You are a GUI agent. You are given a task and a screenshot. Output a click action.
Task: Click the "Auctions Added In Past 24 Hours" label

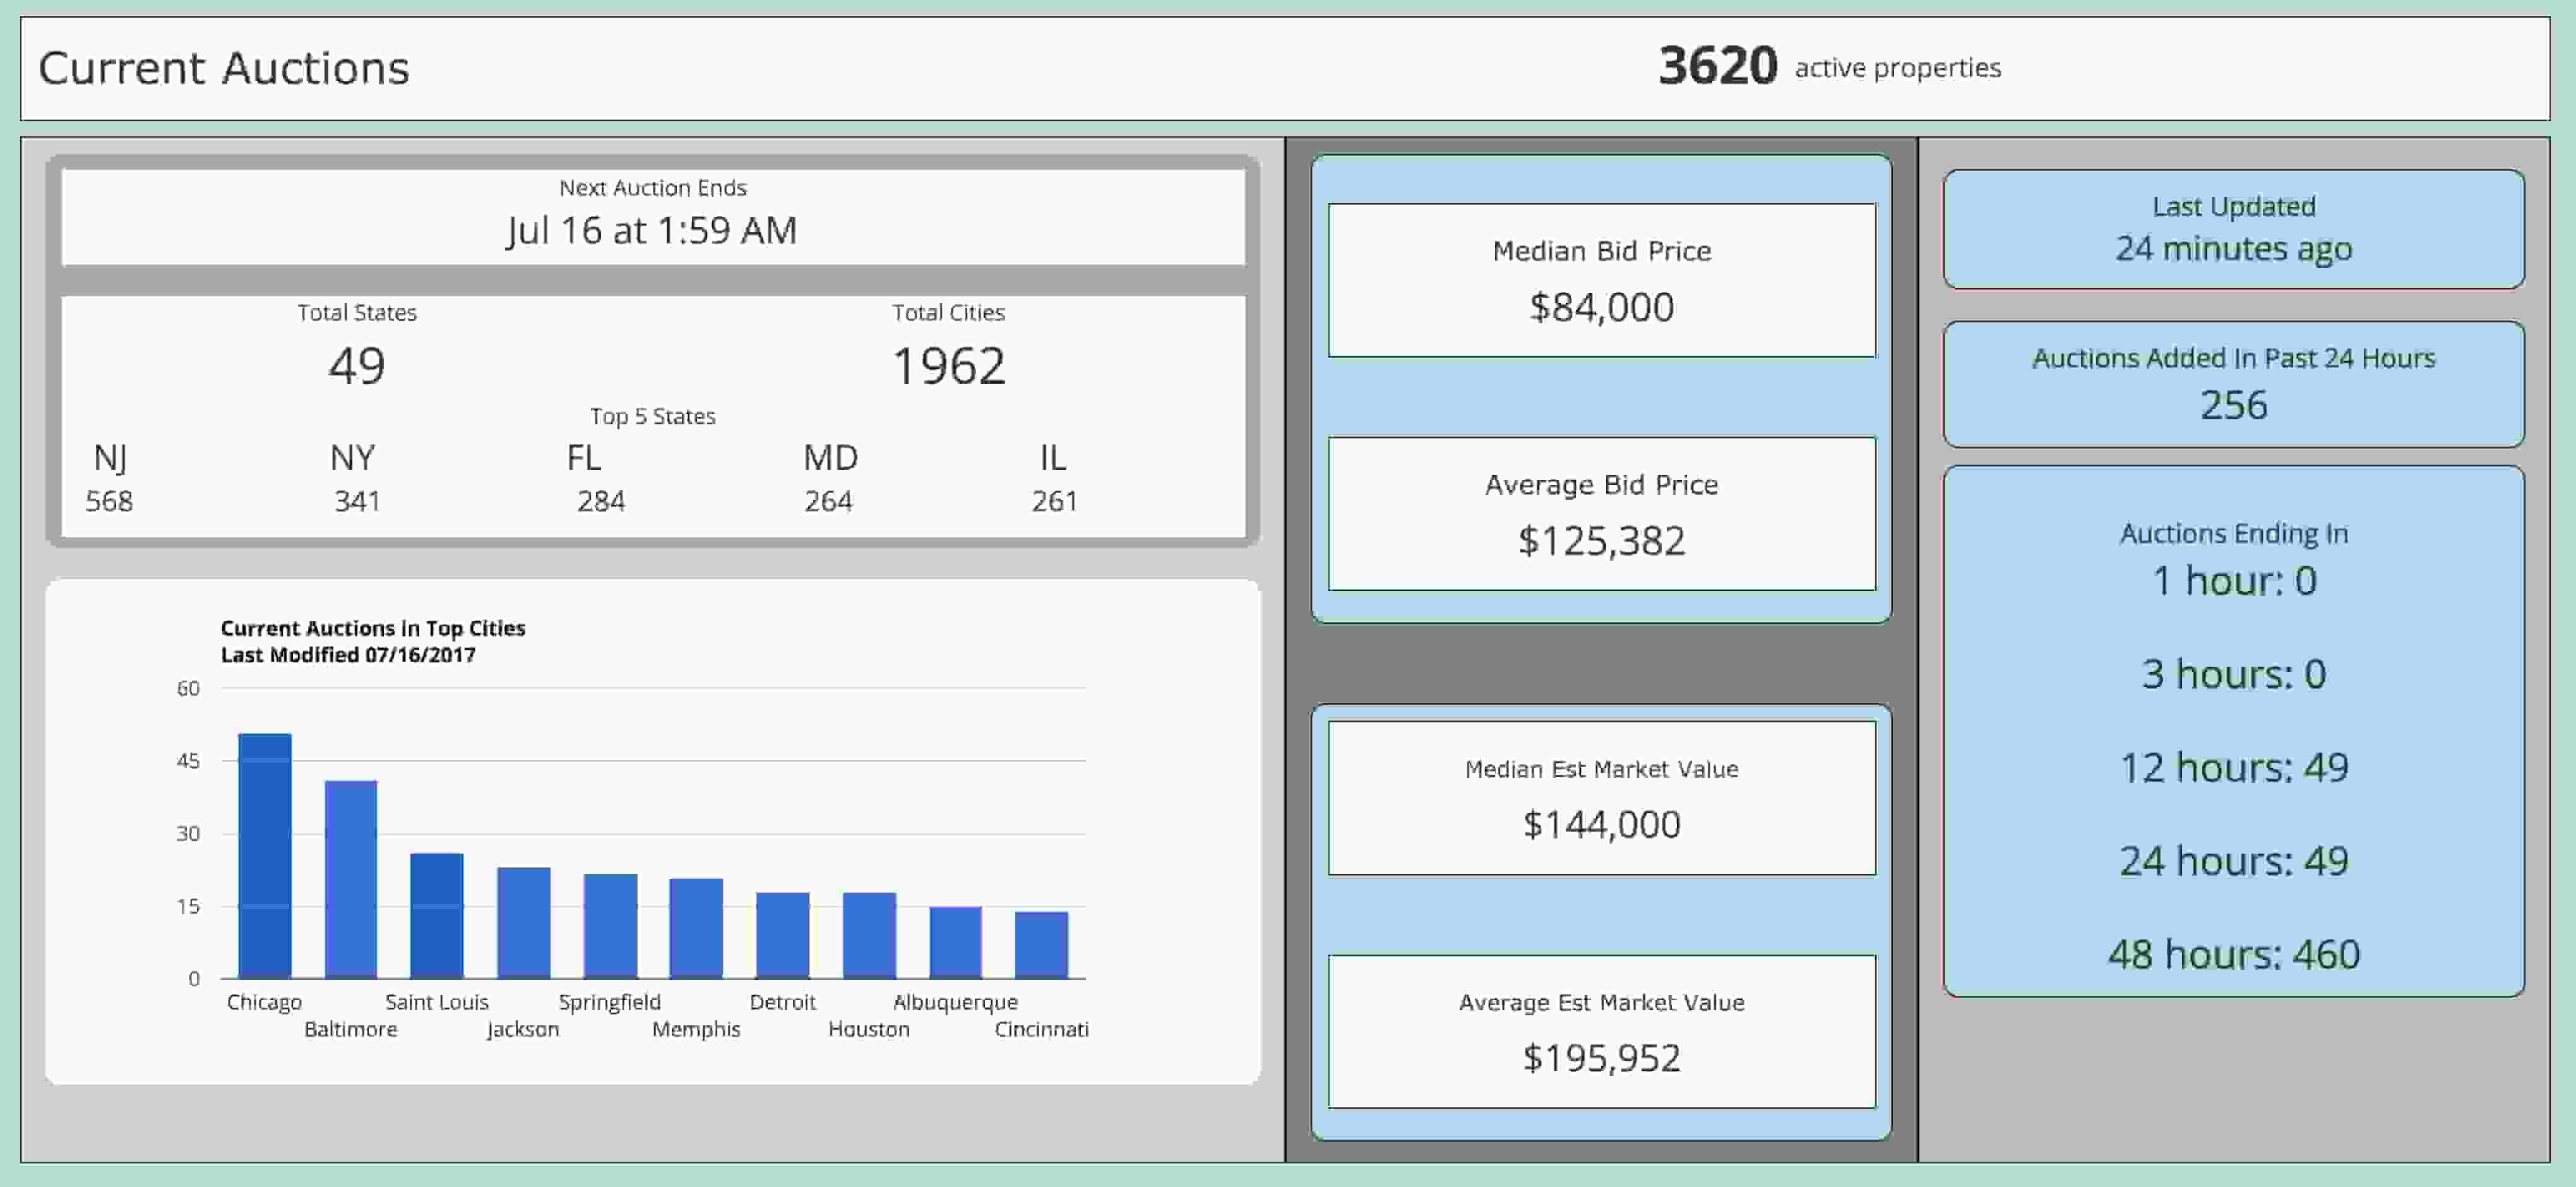(2234, 358)
